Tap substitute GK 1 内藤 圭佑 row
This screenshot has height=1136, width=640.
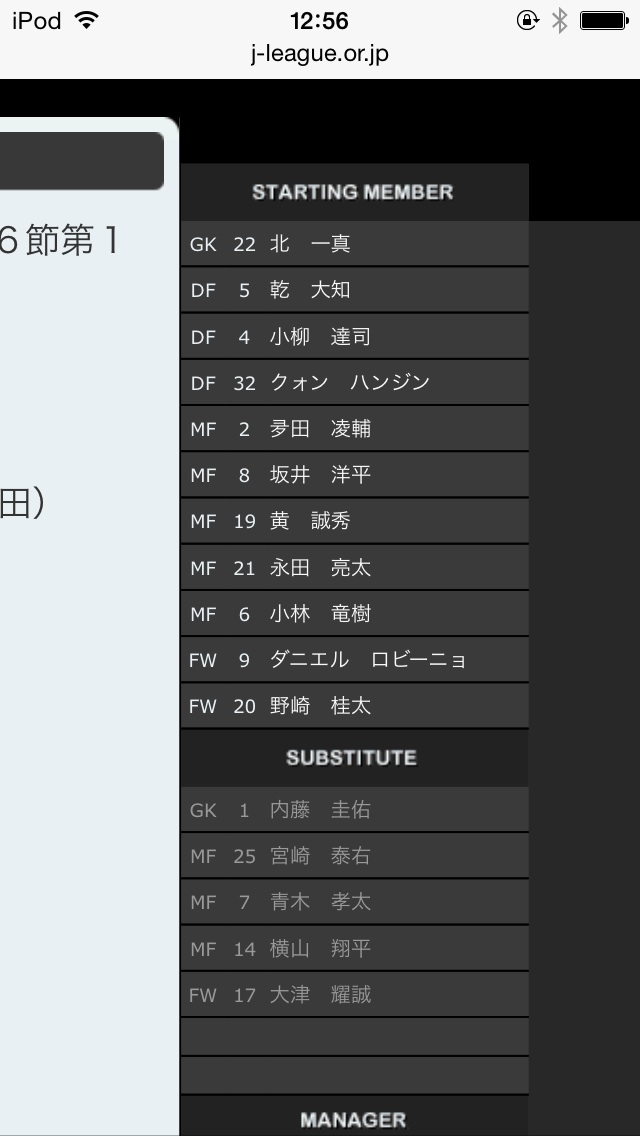click(354, 810)
